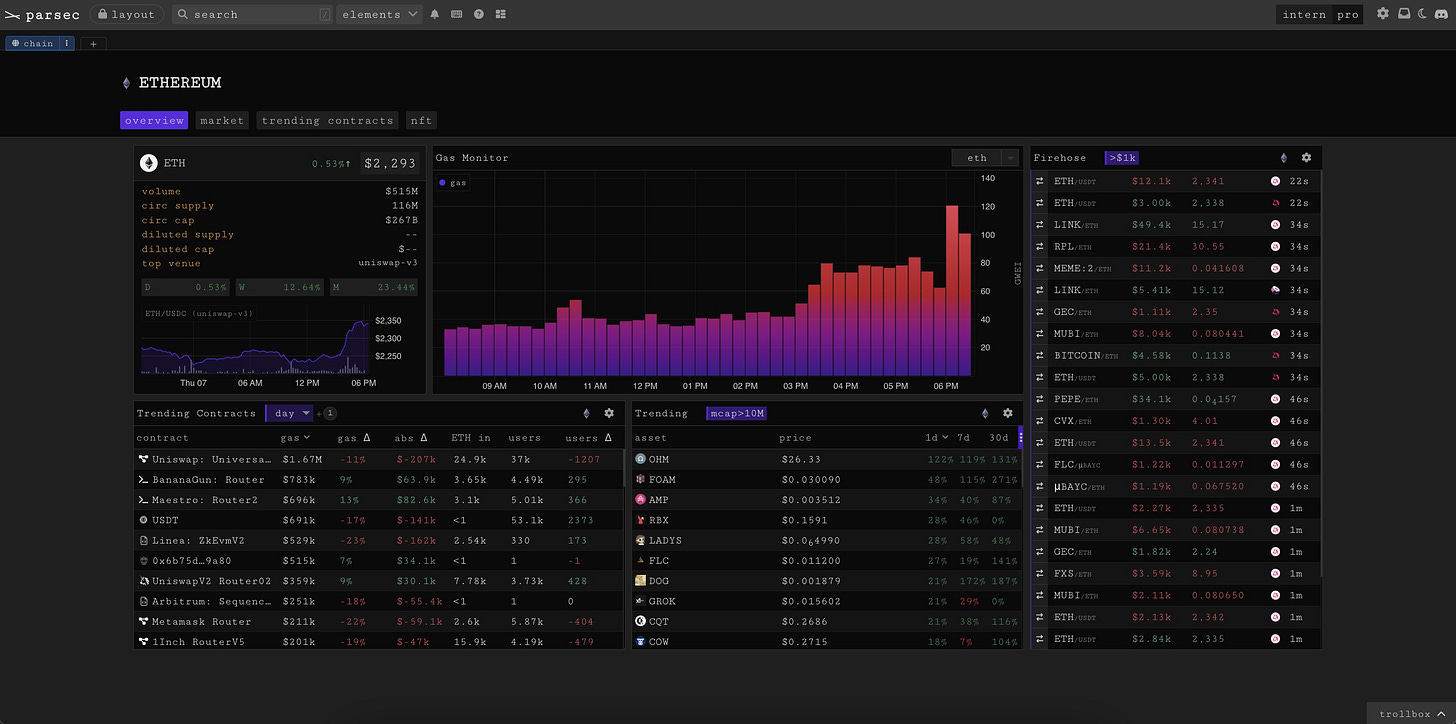Click COW token icon
This screenshot has height=724, width=1456.
[641, 641]
